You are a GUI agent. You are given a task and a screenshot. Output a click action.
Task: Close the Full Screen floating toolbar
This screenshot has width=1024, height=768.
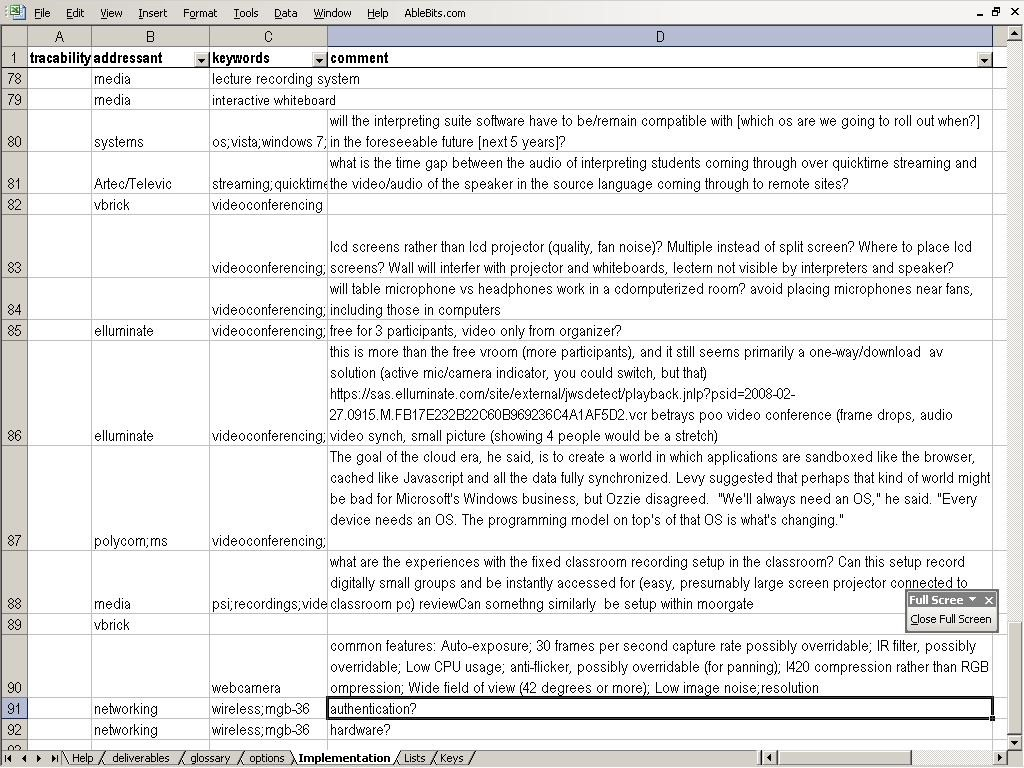coord(988,600)
